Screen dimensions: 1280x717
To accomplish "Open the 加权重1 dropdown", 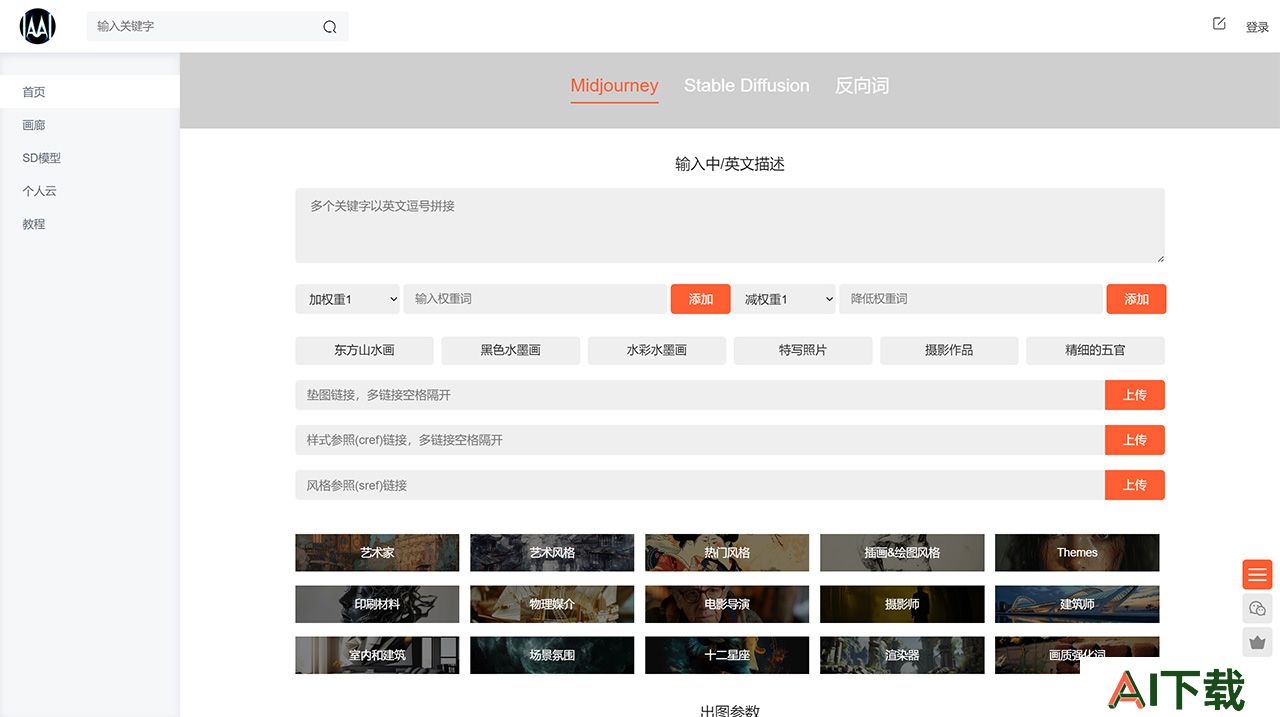I will 348,299.
